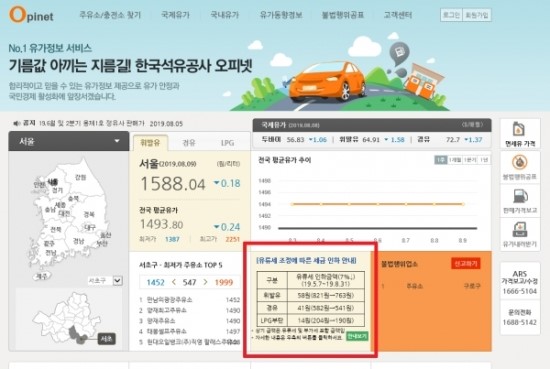This screenshot has height=369, width=550.
Task: Click the 전국 평균유가 추이 chart title
Action: click(x=284, y=160)
